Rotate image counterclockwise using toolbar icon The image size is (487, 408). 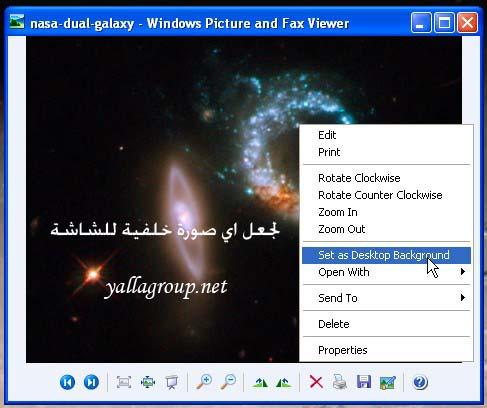pyautogui.click(x=284, y=382)
